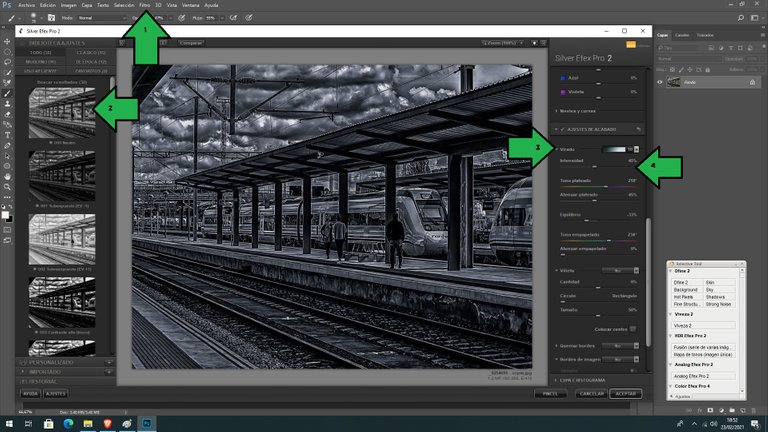Toggle pressure for opacity icon
The width and height of the screenshot is (768, 432).
coord(182,18)
